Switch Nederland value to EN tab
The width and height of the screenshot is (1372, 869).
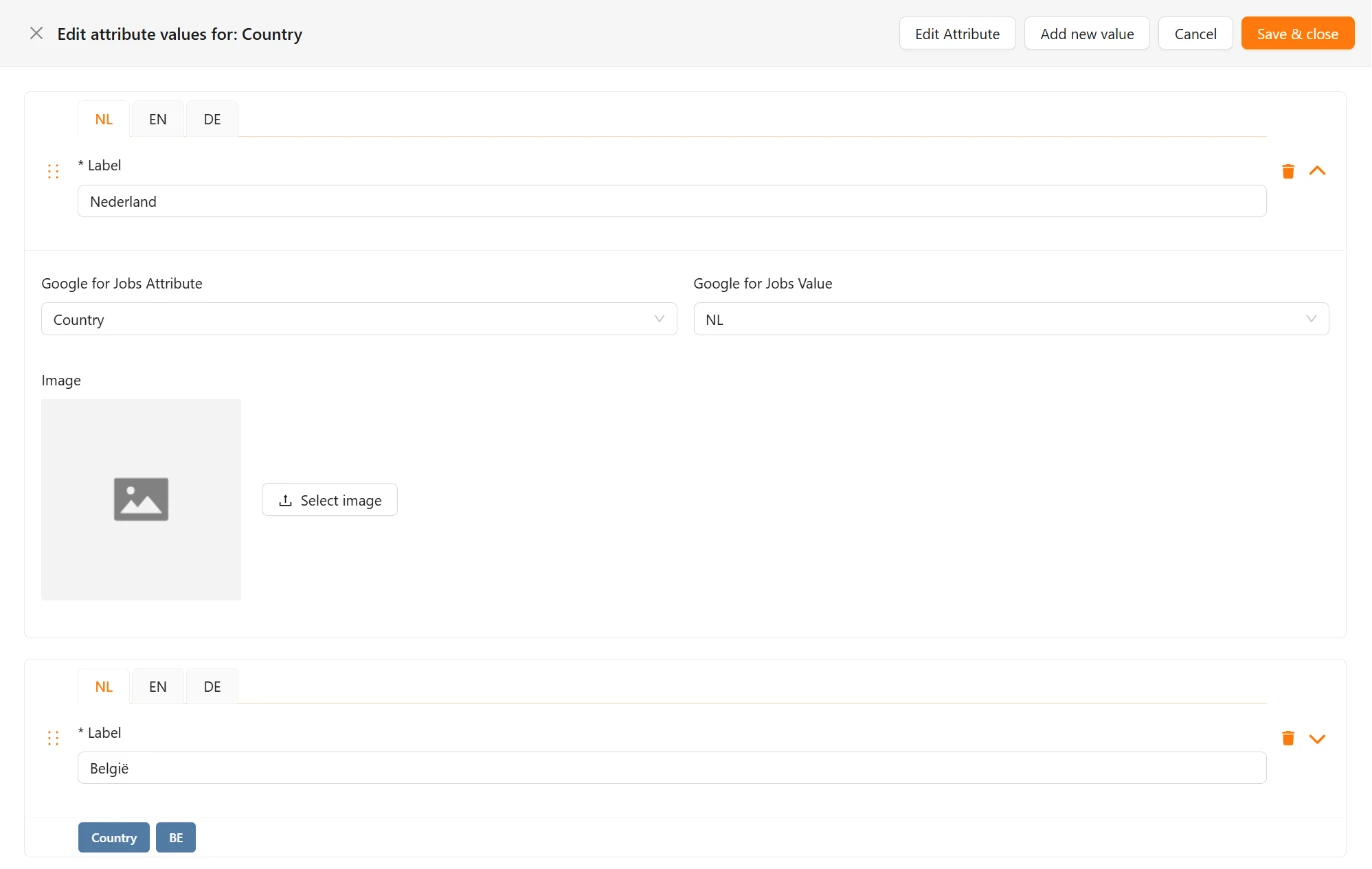[x=157, y=119]
